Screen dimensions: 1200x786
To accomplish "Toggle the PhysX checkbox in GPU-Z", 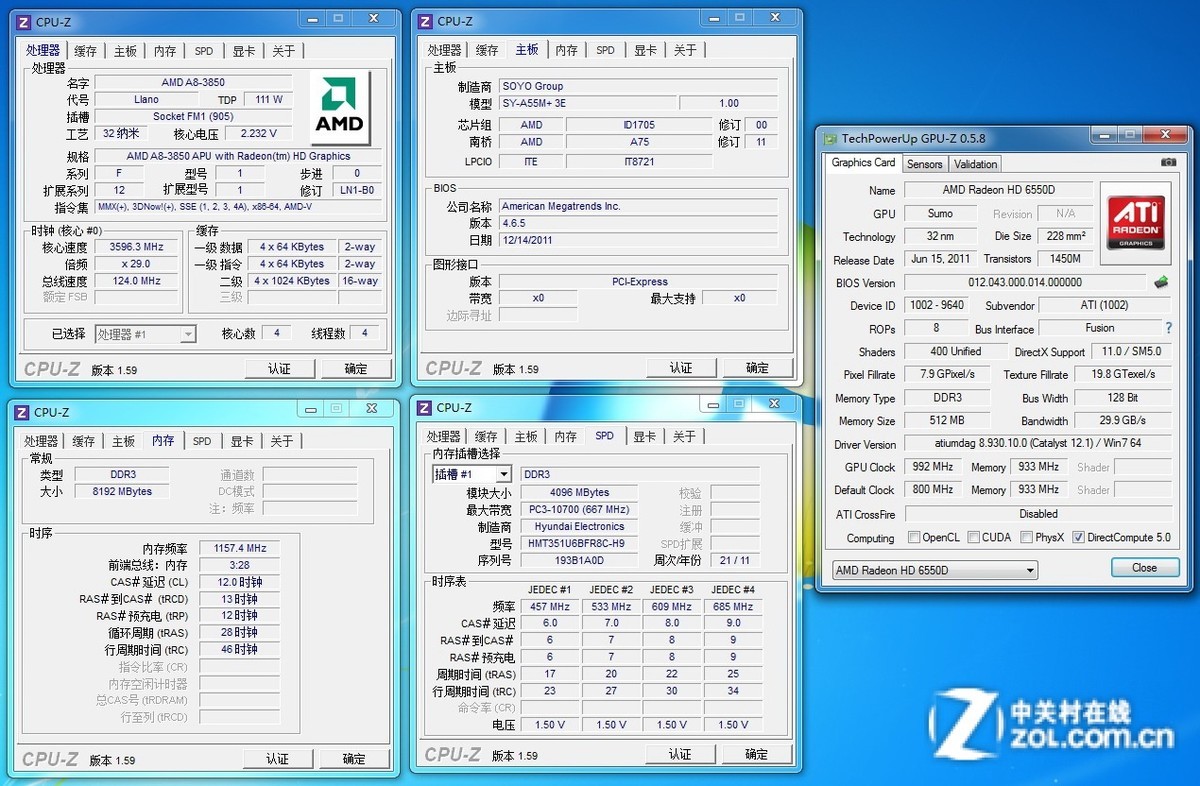I will tap(1026, 537).
